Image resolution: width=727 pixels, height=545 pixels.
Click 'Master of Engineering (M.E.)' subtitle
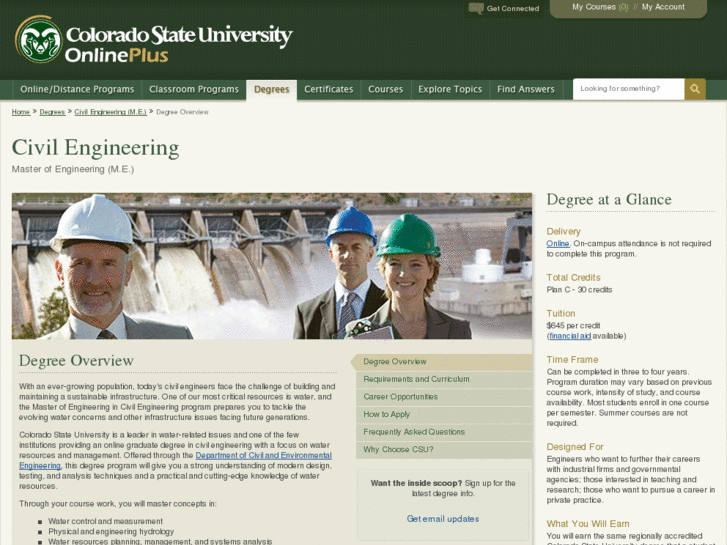(73, 169)
